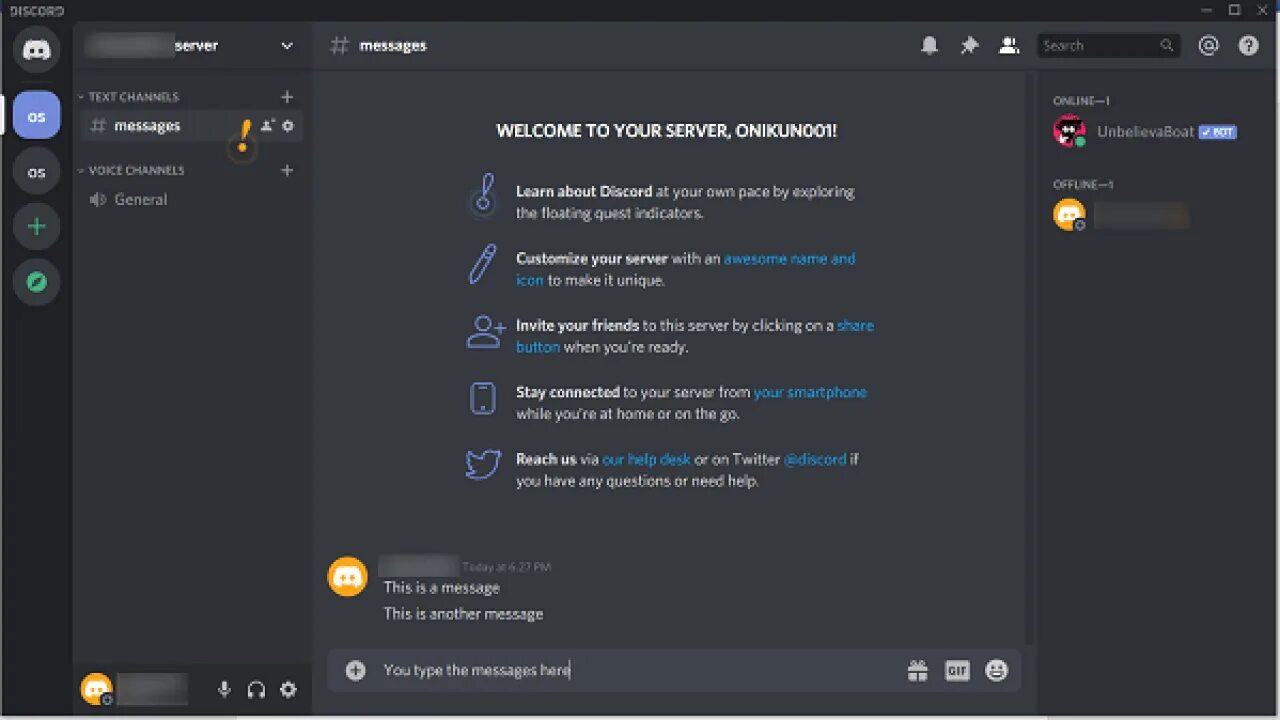1280x720 pixels.
Task: Click the OFFLINE—1 member group header
Action: tap(1083, 184)
